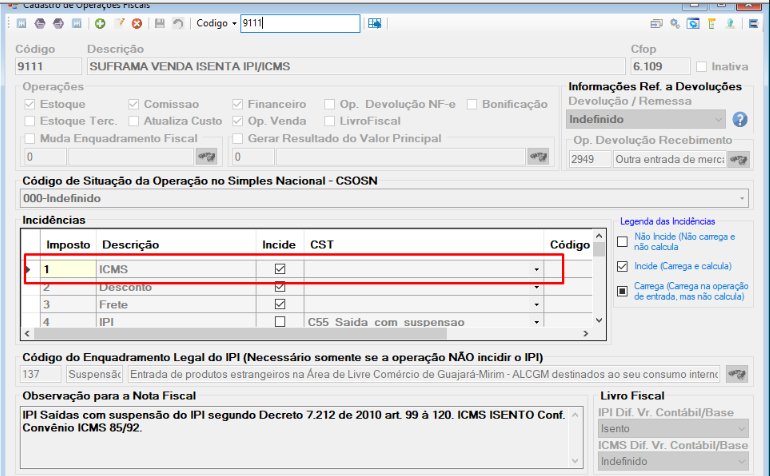Image resolution: width=770 pixels, height=476 pixels.
Task: Click the Cfop field 6.109
Action: (x=660, y=66)
